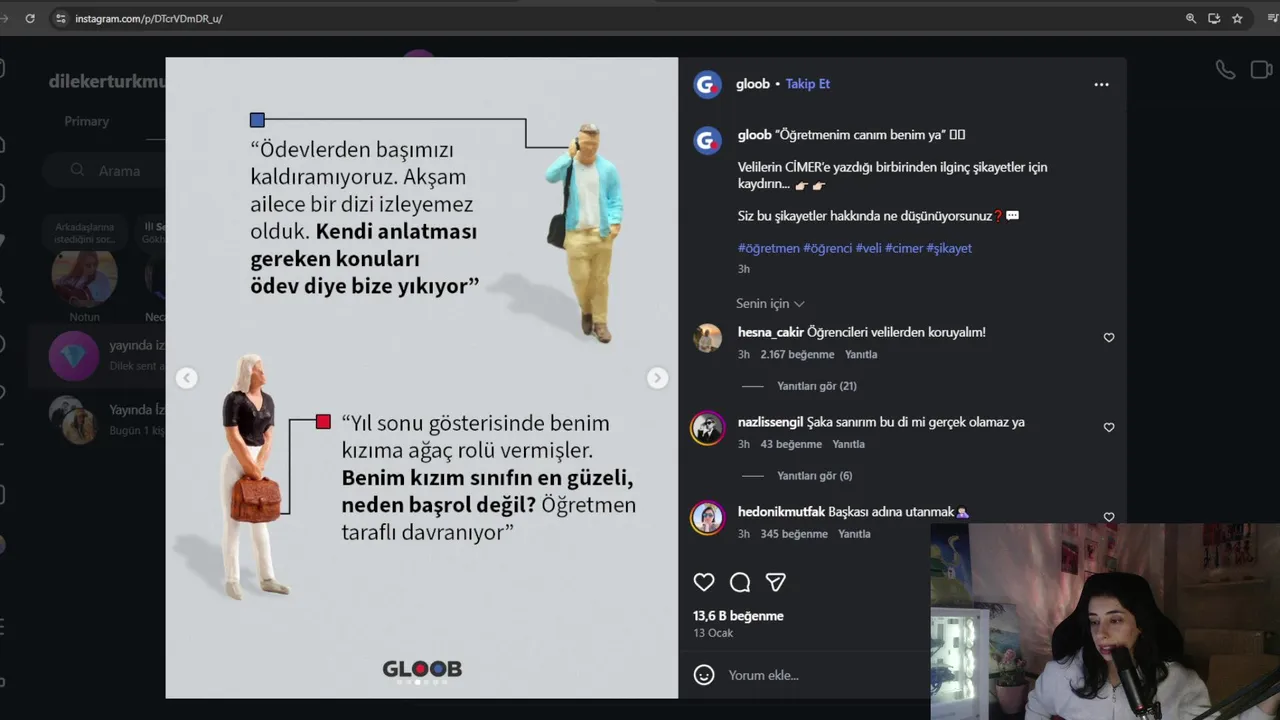
Task: Select Primary tab in background messages
Action: tap(87, 121)
